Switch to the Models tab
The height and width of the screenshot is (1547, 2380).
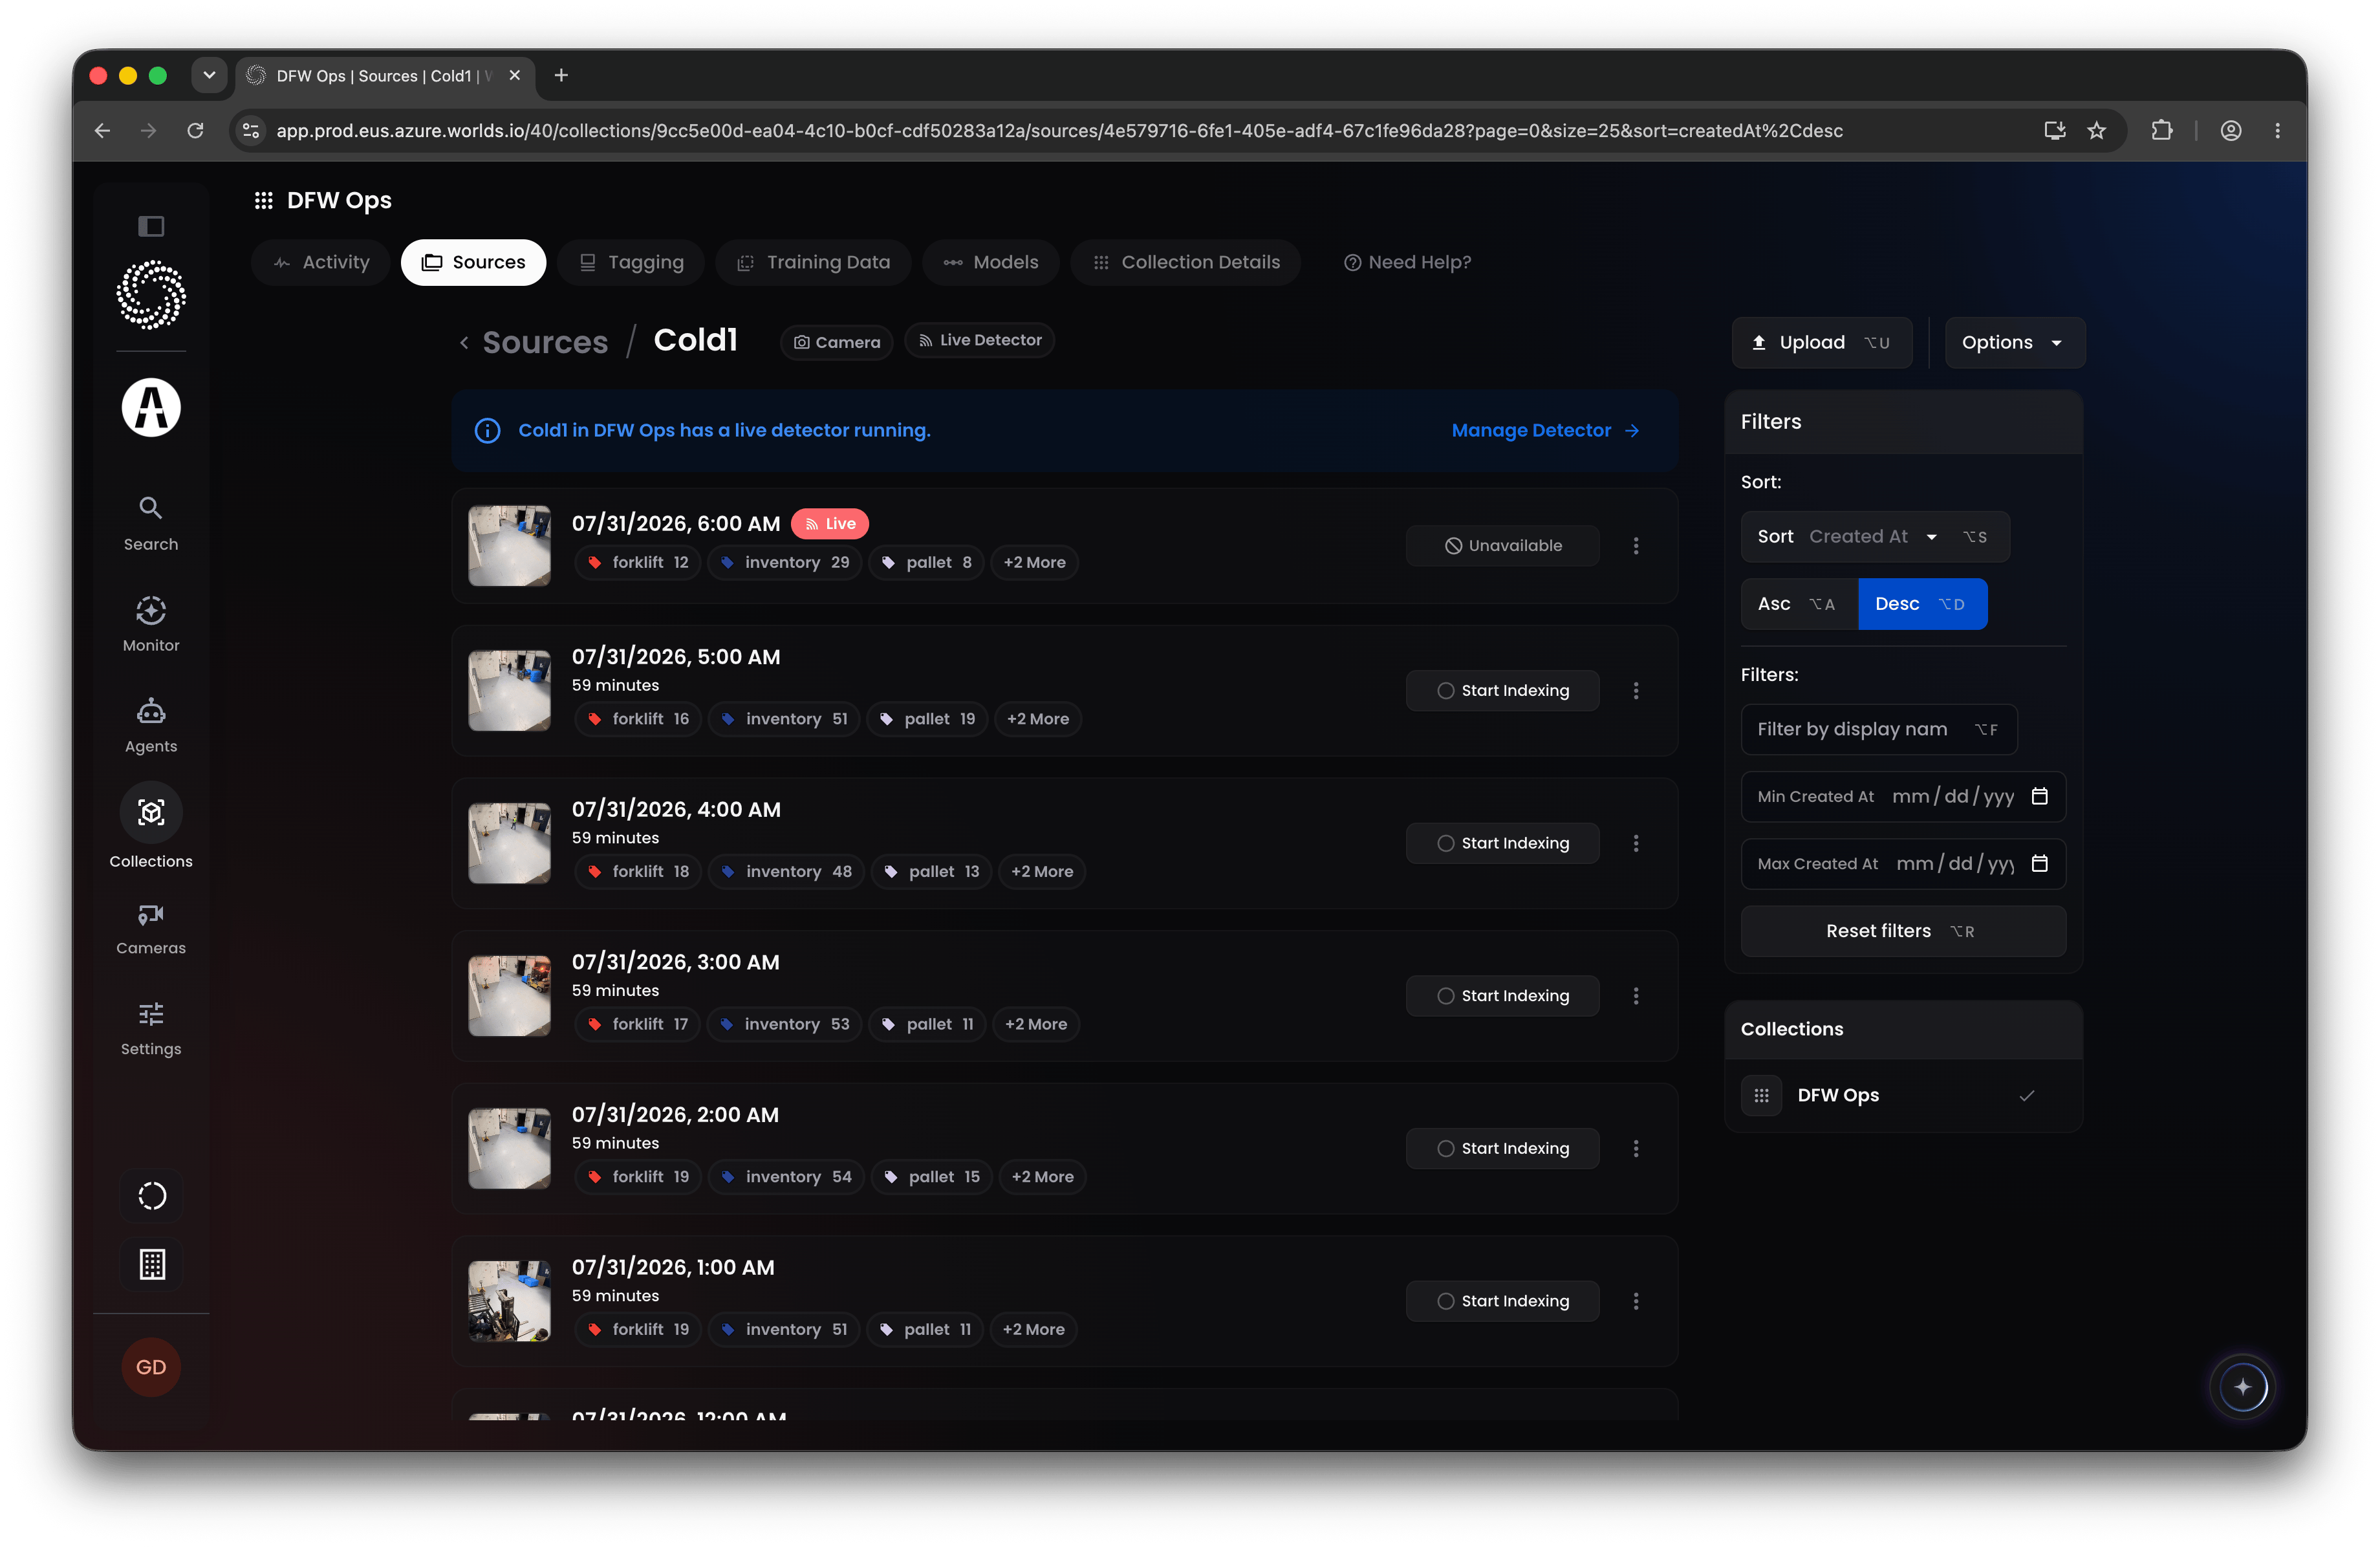tap(990, 262)
